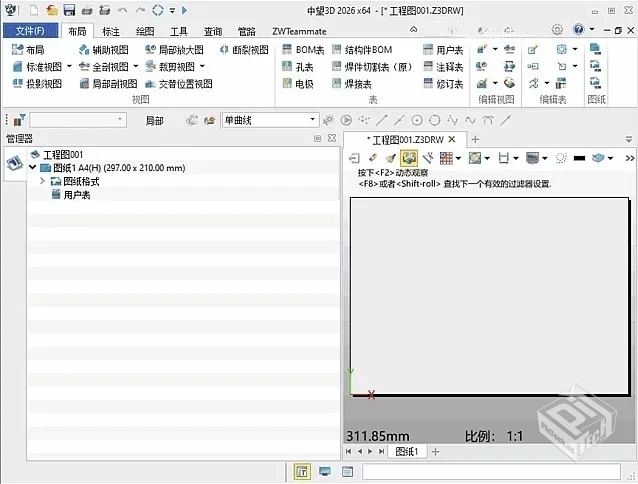Screen dimensions: 638x484
Task: Click the black line color swatch in drawing toolbar
Action: point(579,158)
